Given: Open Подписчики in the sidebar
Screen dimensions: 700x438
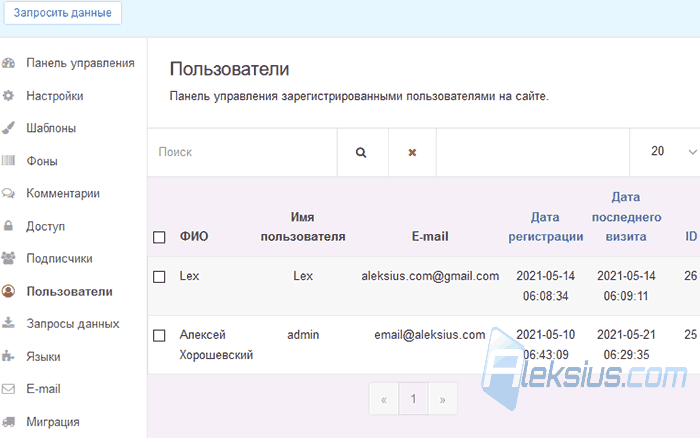Looking at the screenshot, I should 59,259.
